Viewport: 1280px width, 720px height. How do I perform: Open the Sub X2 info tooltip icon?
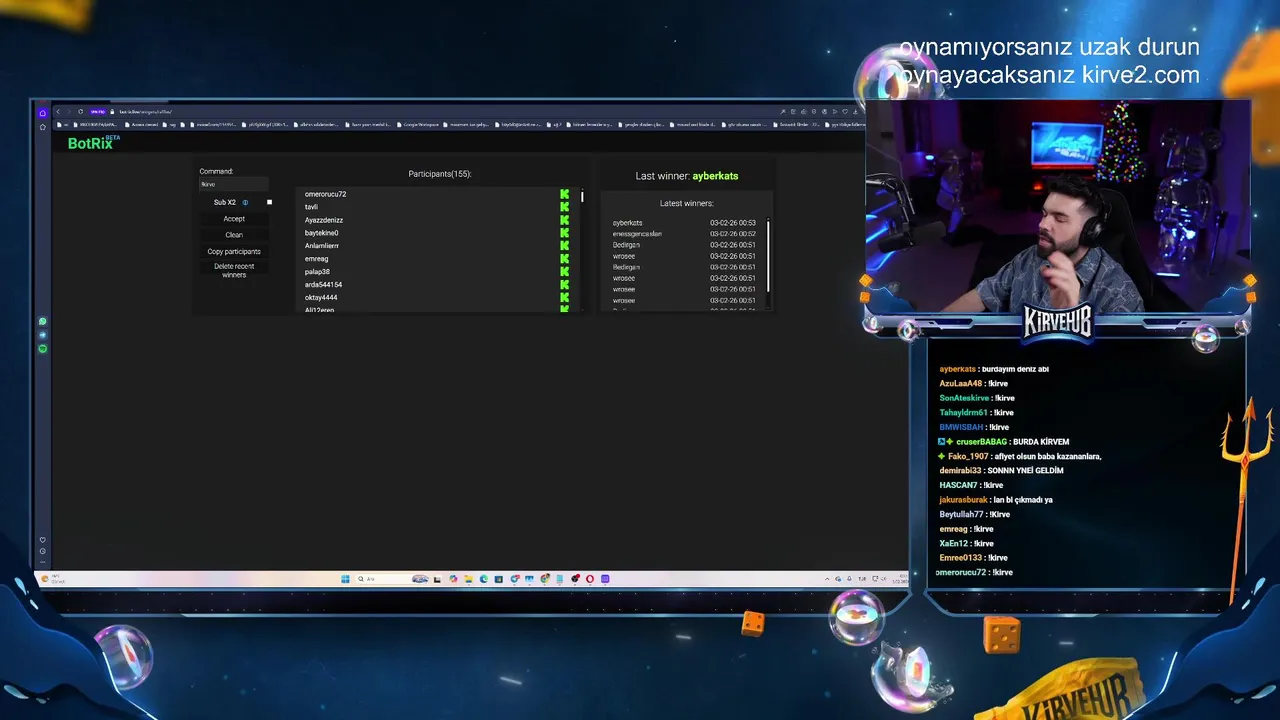click(x=245, y=203)
